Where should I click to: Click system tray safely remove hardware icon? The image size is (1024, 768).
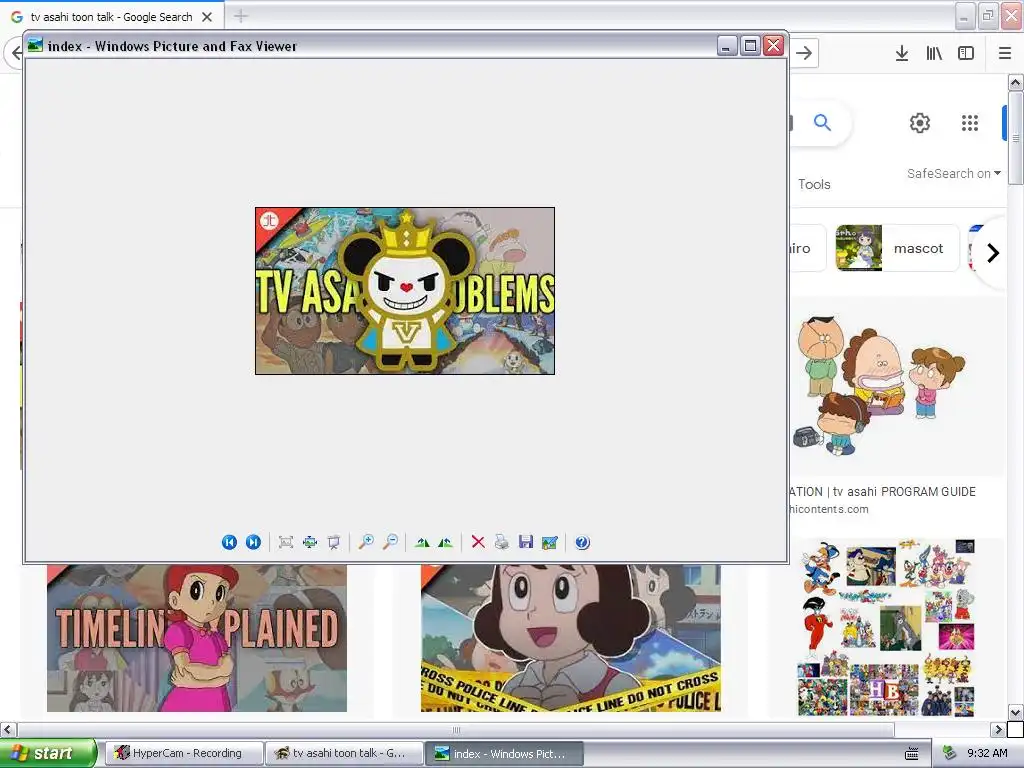click(949, 753)
